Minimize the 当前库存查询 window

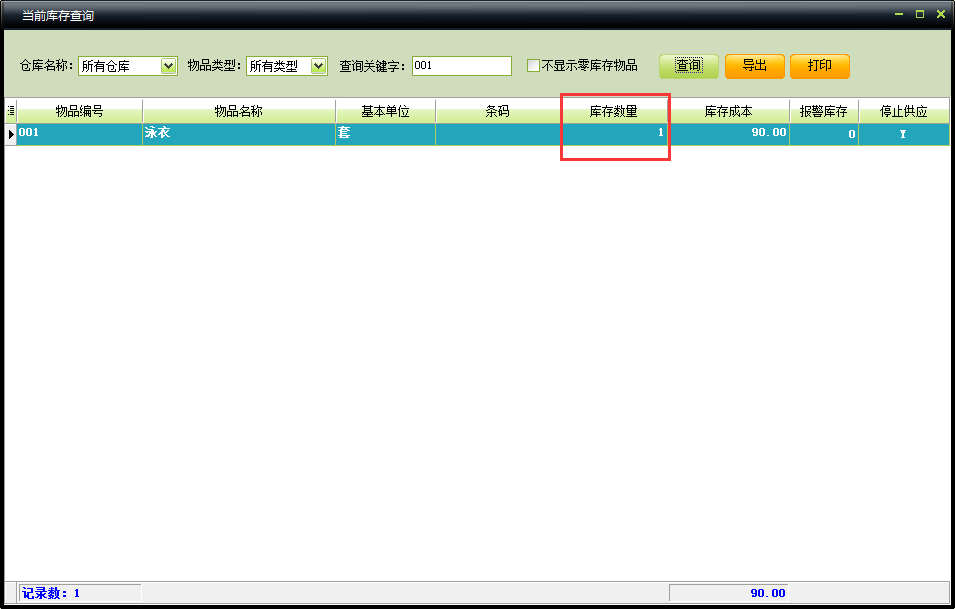pyautogui.click(x=899, y=15)
